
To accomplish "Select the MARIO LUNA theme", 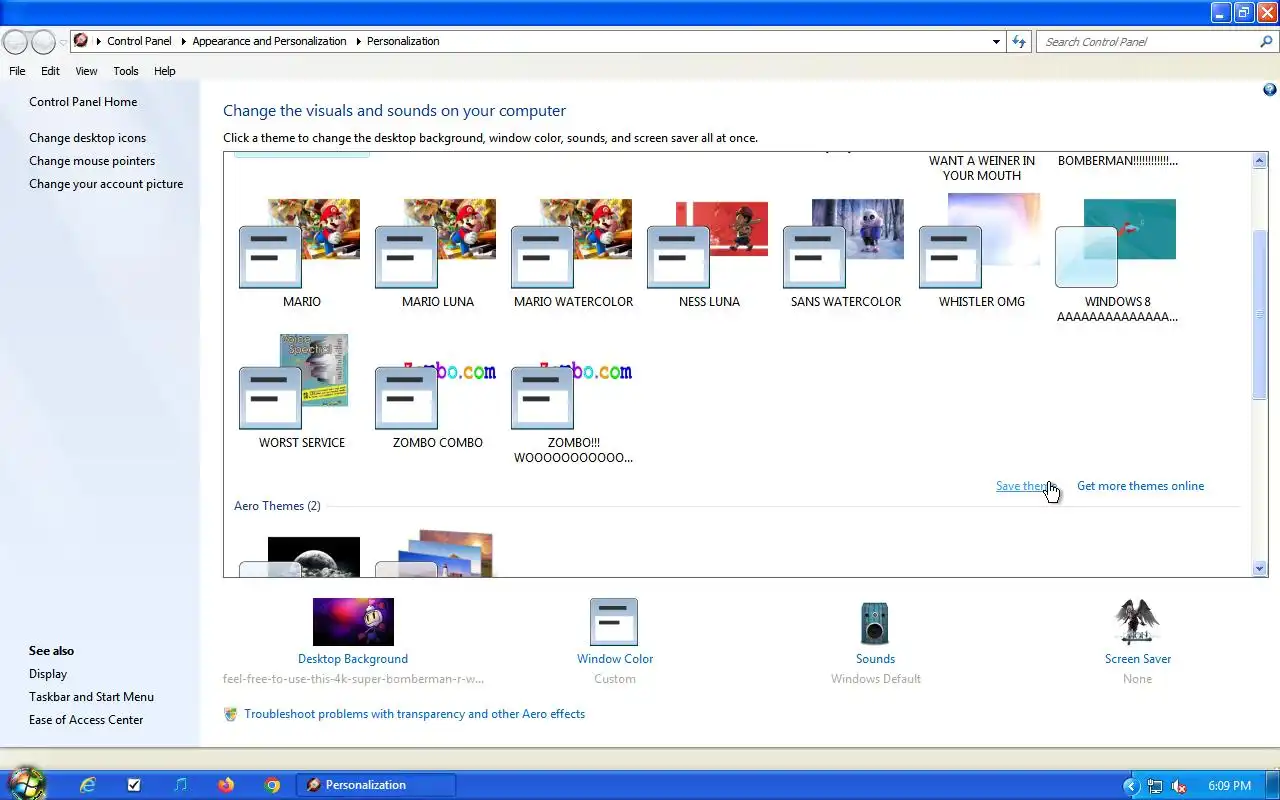I will point(436,244).
